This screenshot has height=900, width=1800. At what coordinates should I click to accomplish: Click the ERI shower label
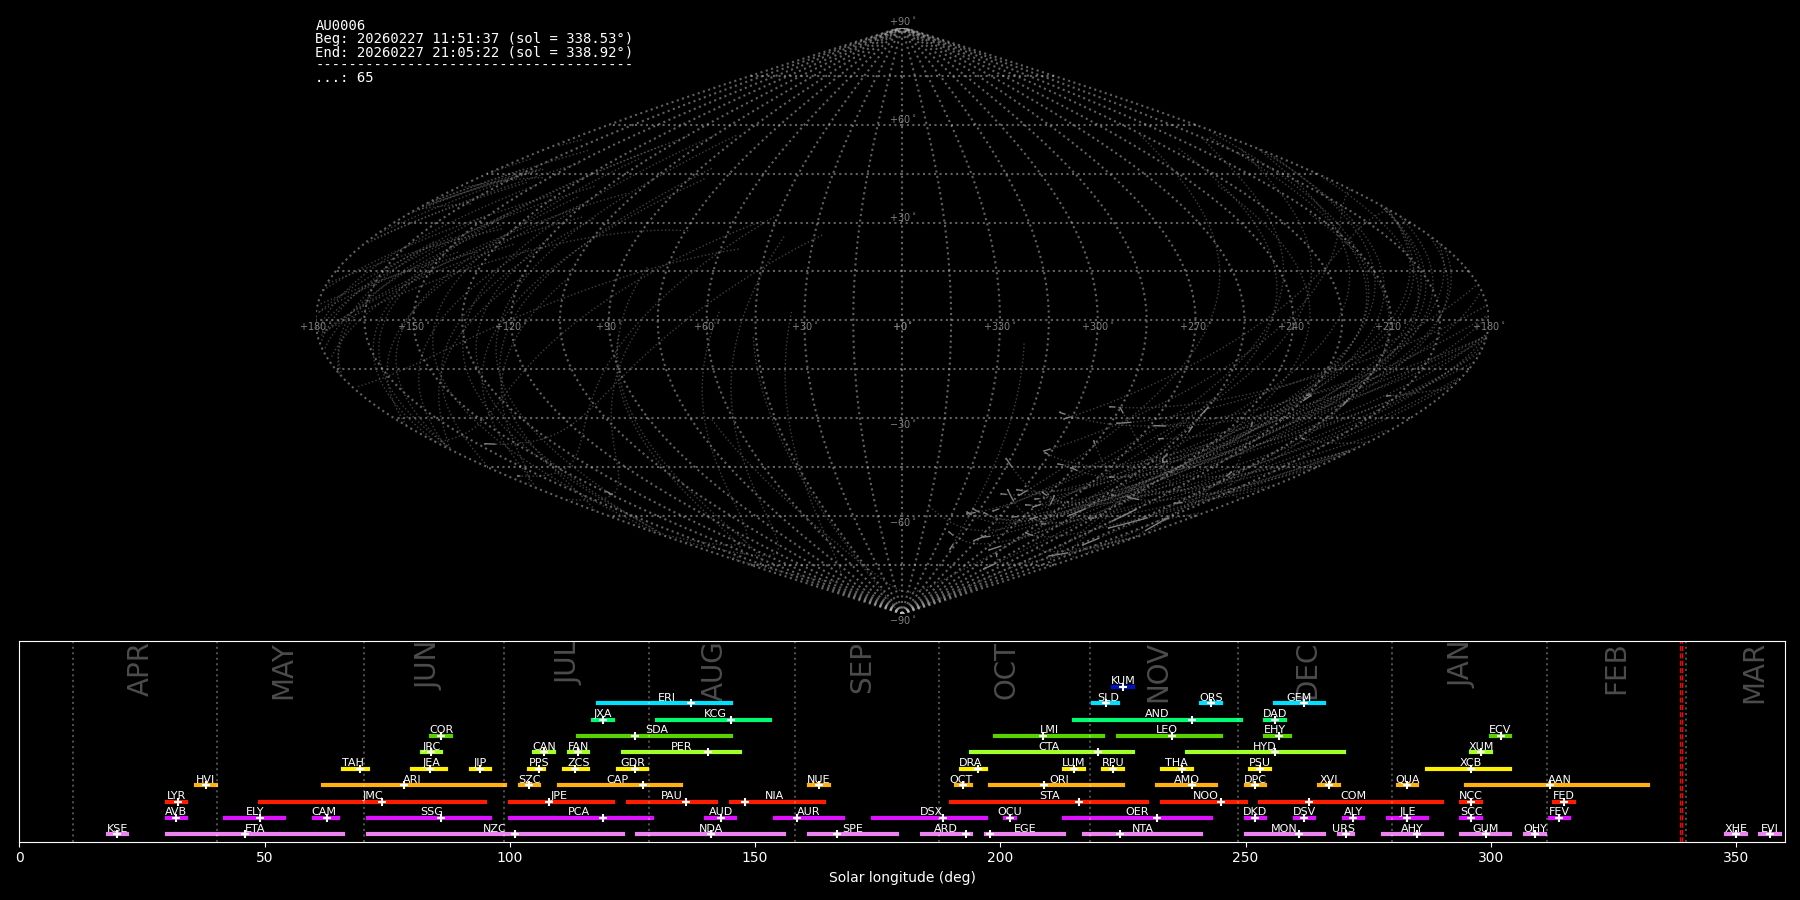coord(667,698)
